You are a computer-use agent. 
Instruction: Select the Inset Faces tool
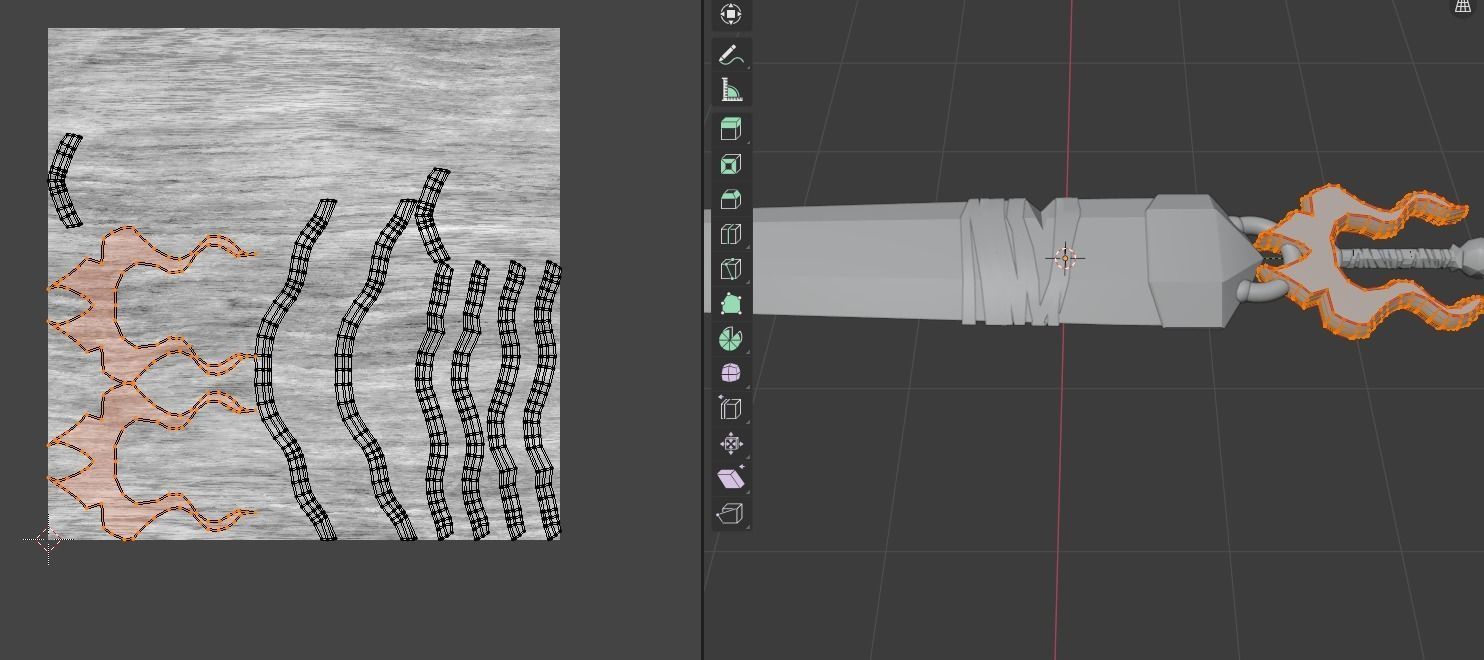pyautogui.click(x=731, y=164)
